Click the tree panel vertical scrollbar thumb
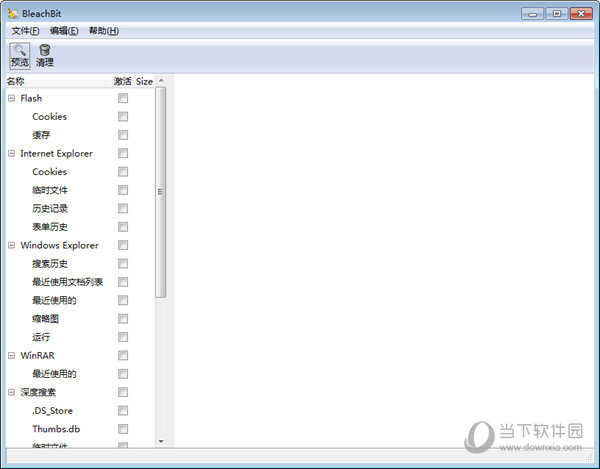Image resolution: width=600 pixels, height=469 pixels. [161, 192]
